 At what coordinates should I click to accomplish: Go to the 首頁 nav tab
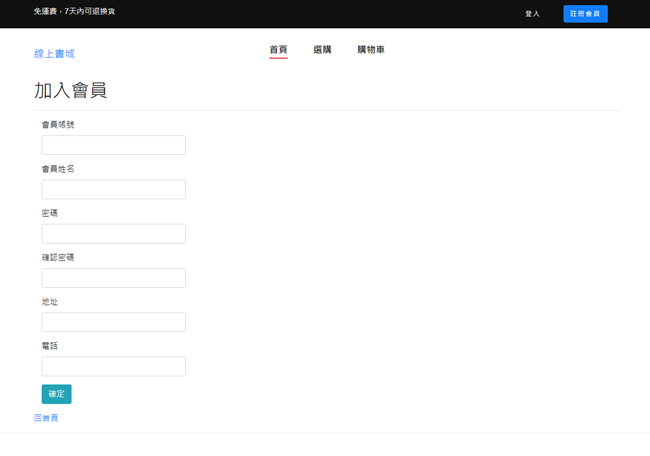(x=278, y=50)
